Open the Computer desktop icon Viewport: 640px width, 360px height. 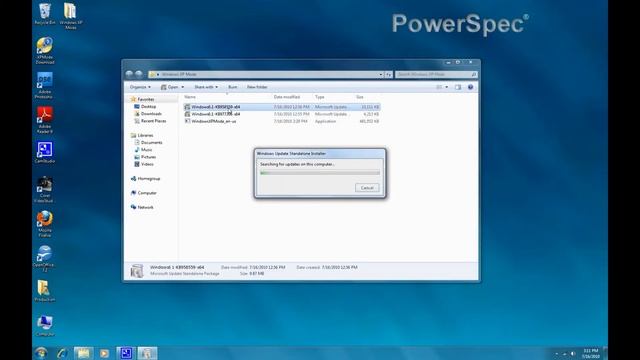pyautogui.click(x=44, y=325)
